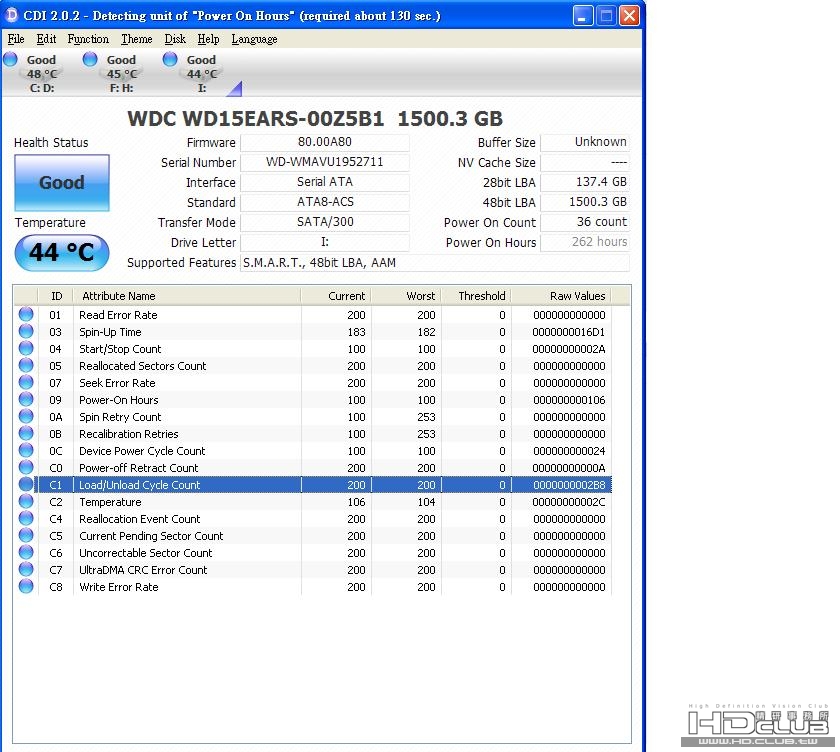Select the Power-On Hours raw value 000000000106
The height and width of the screenshot is (752, 840).
[569, 400]
